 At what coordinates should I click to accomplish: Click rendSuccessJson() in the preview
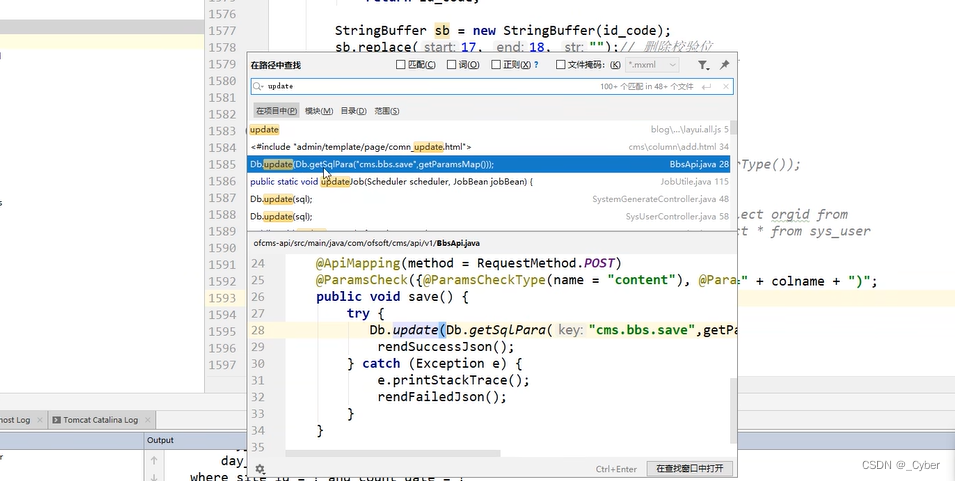coord(446,346)
